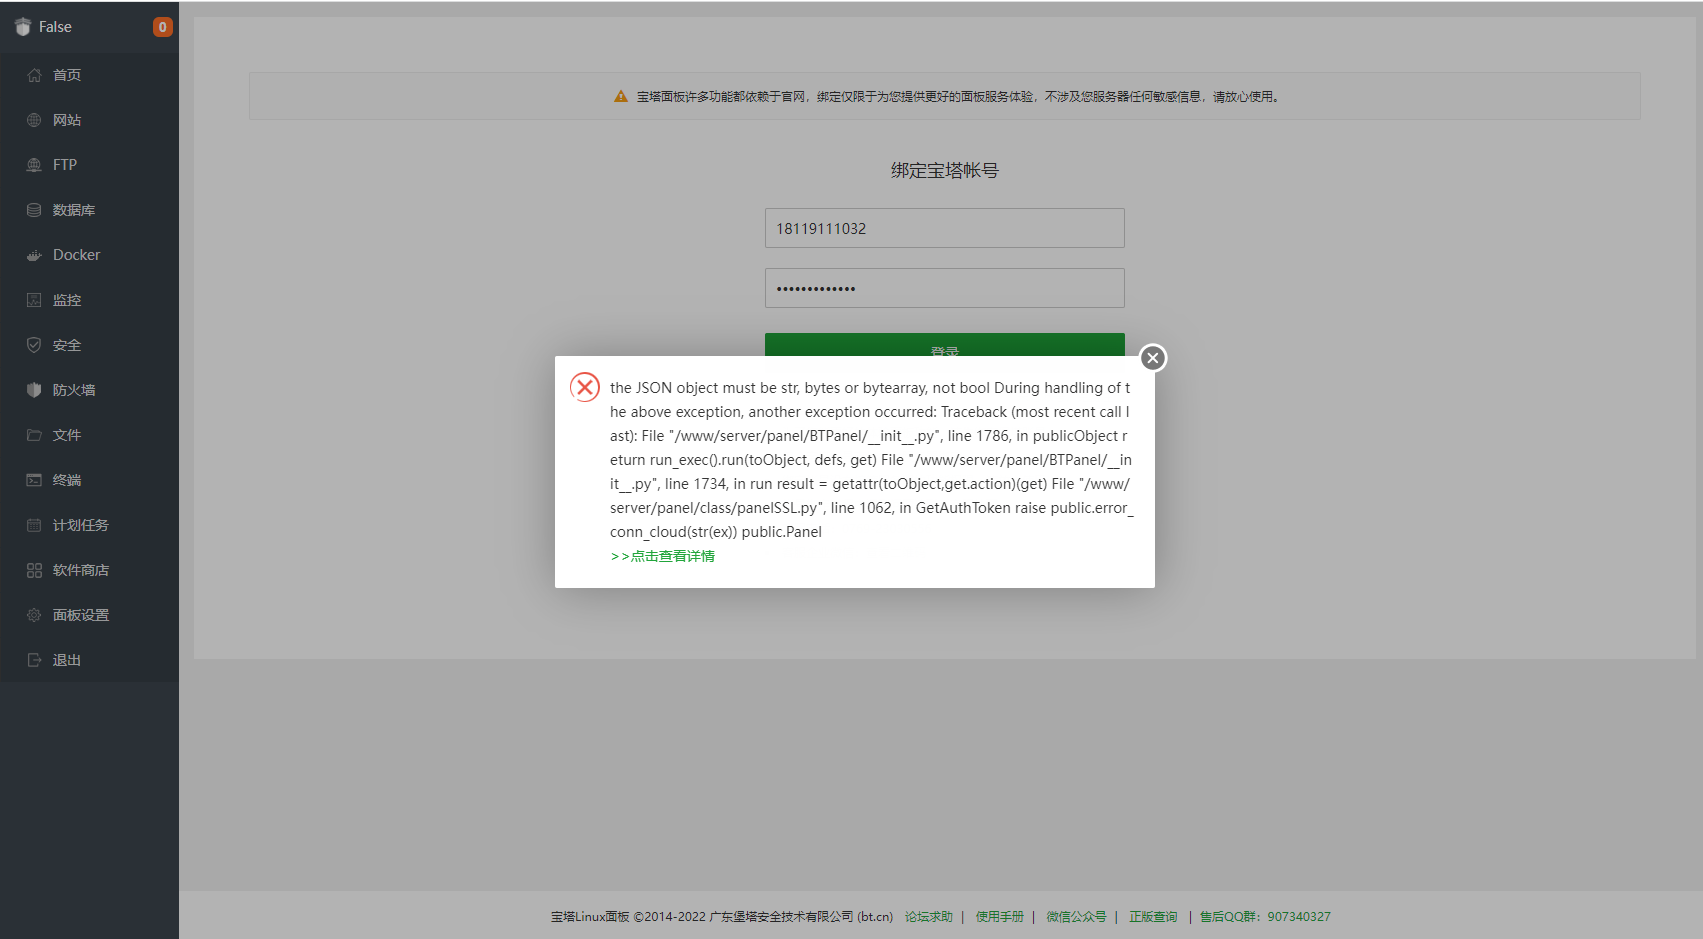Viewport: 1703px width, 939px height.
Task: Click the database icon for 数据库
Action: coord(34,210)
